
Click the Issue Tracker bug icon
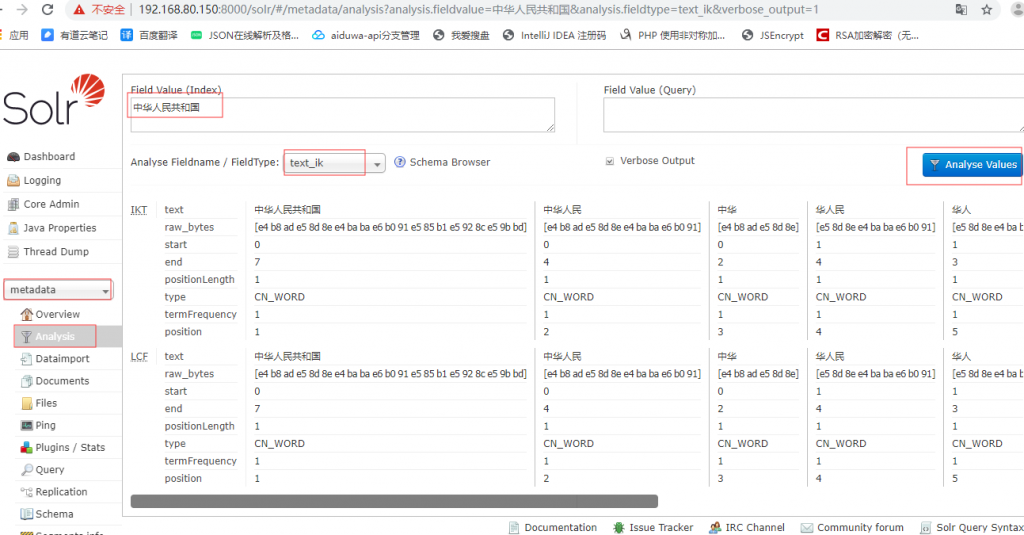tap(618, 528)
